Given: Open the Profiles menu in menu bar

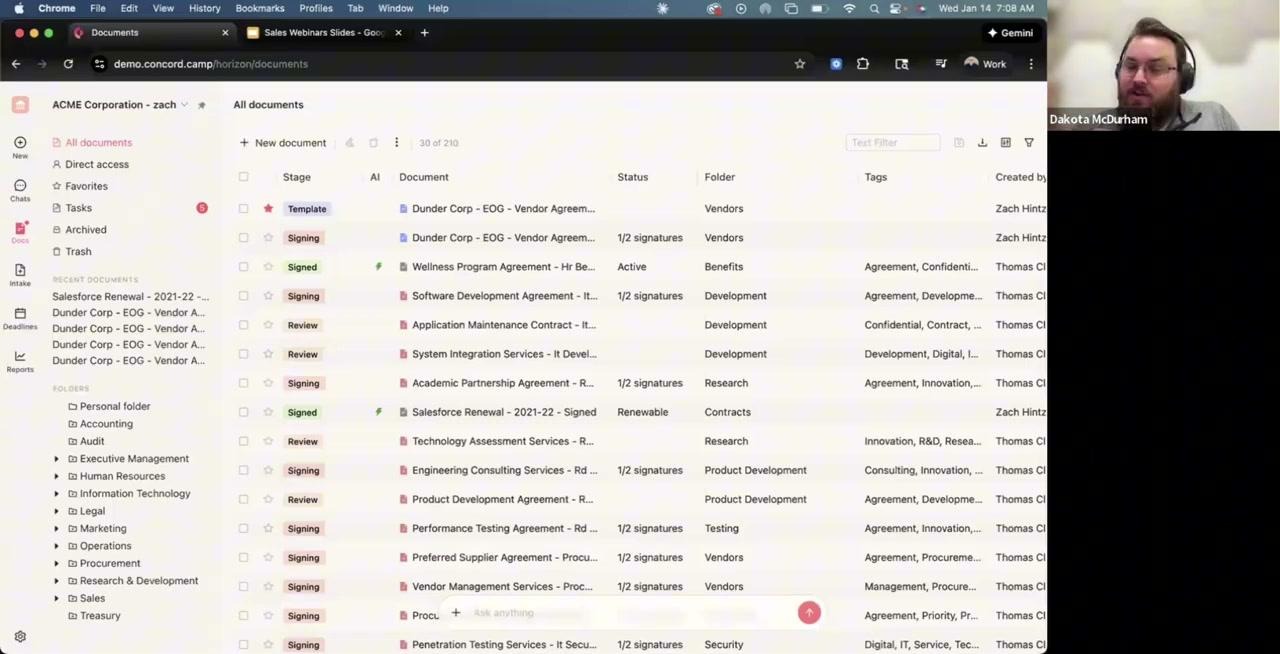Looking at the screenshot, I should coord(316,8).
